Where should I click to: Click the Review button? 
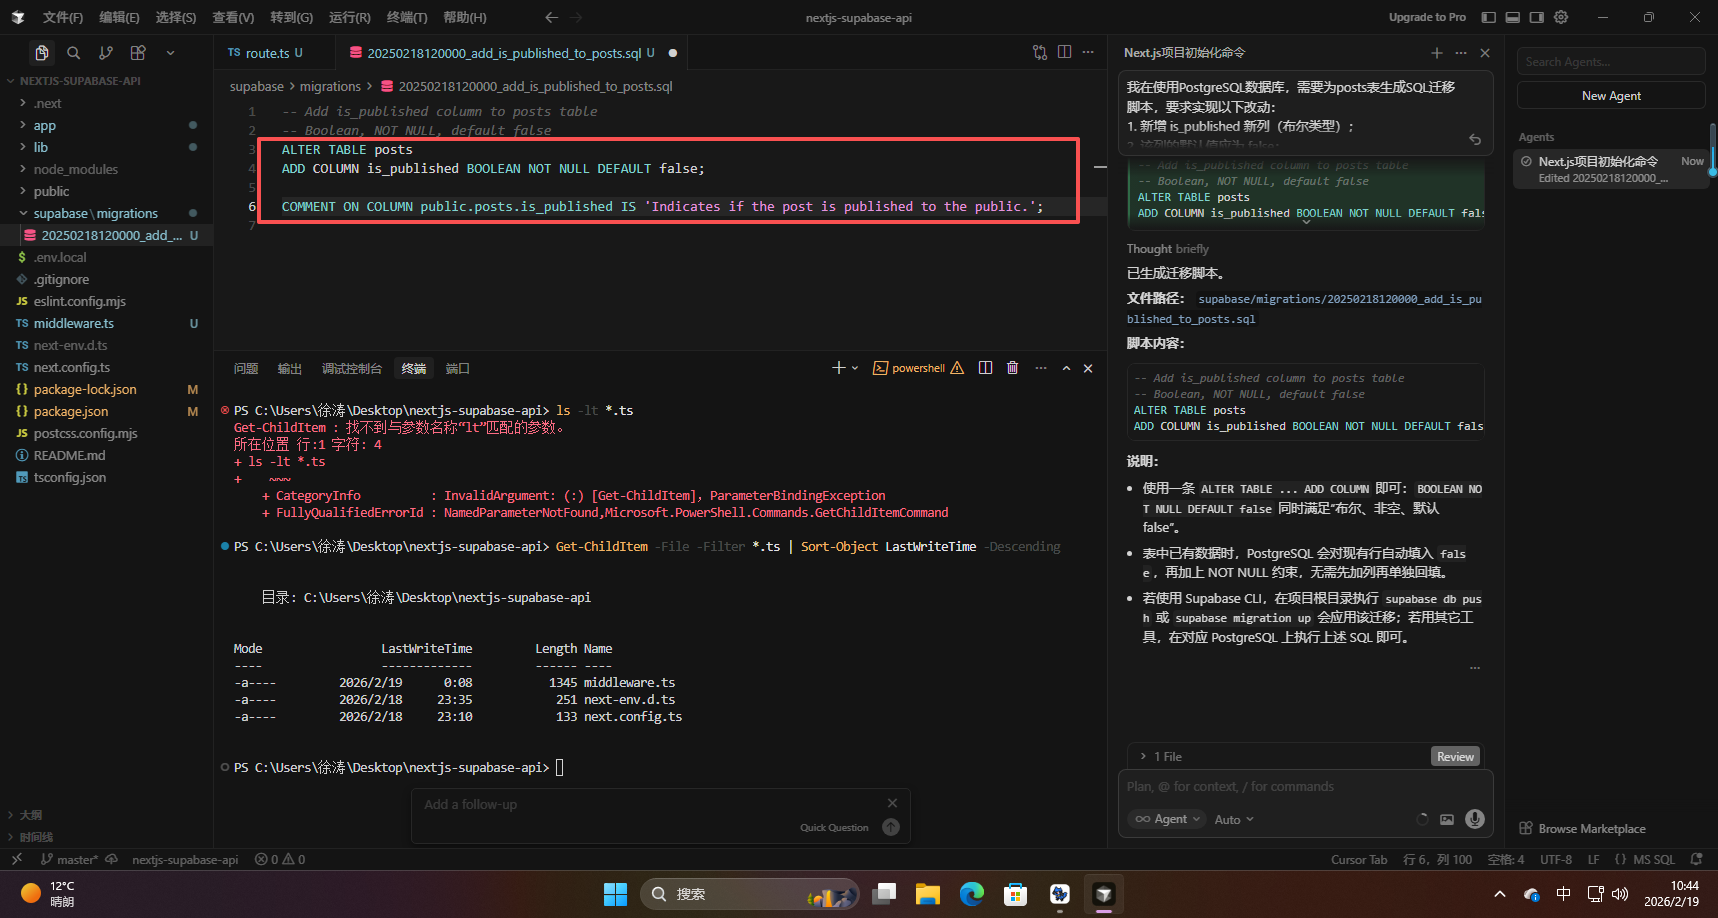(1455, 756)
